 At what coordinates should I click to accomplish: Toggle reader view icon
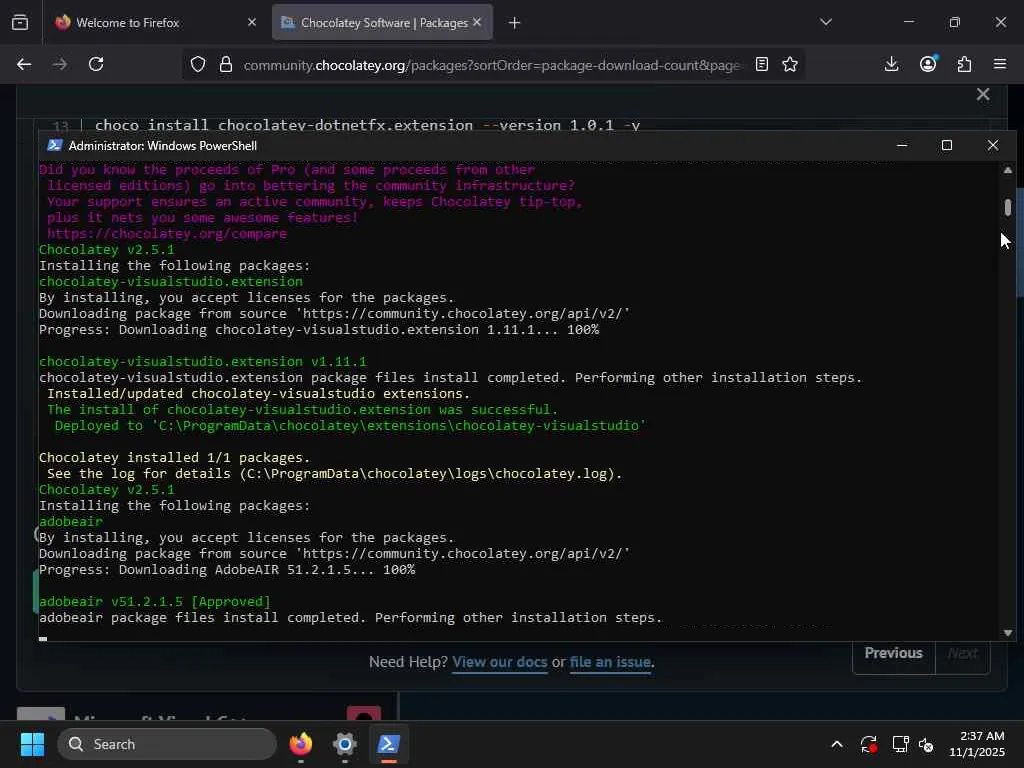pos(761,64)
